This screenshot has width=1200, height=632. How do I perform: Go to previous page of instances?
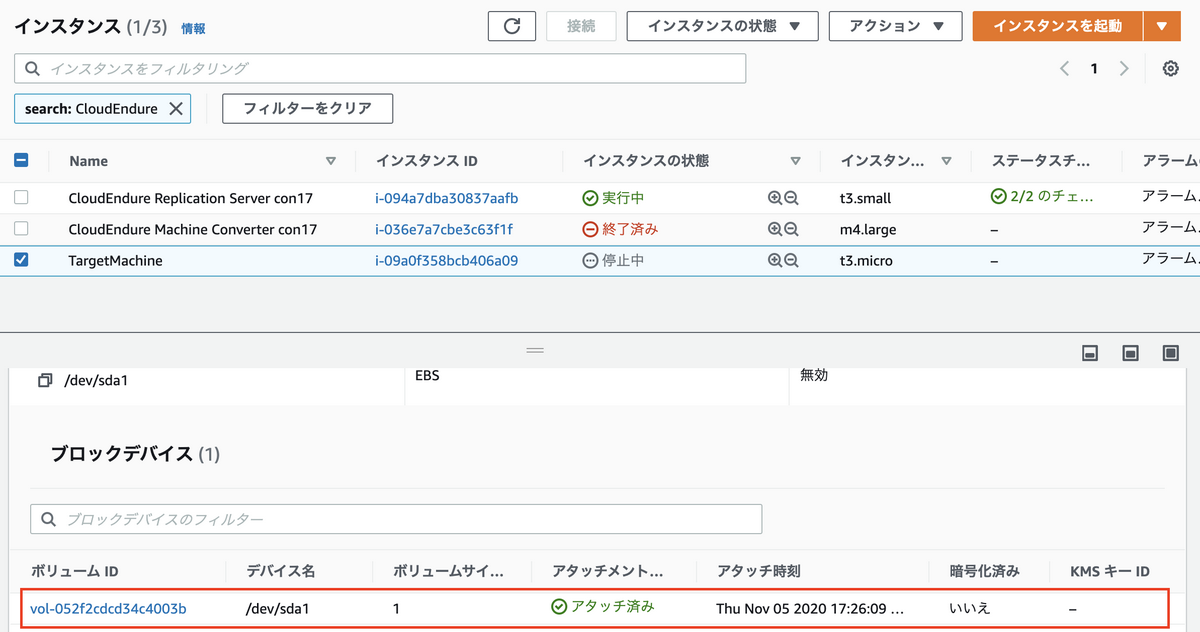tap(1064, 68)
